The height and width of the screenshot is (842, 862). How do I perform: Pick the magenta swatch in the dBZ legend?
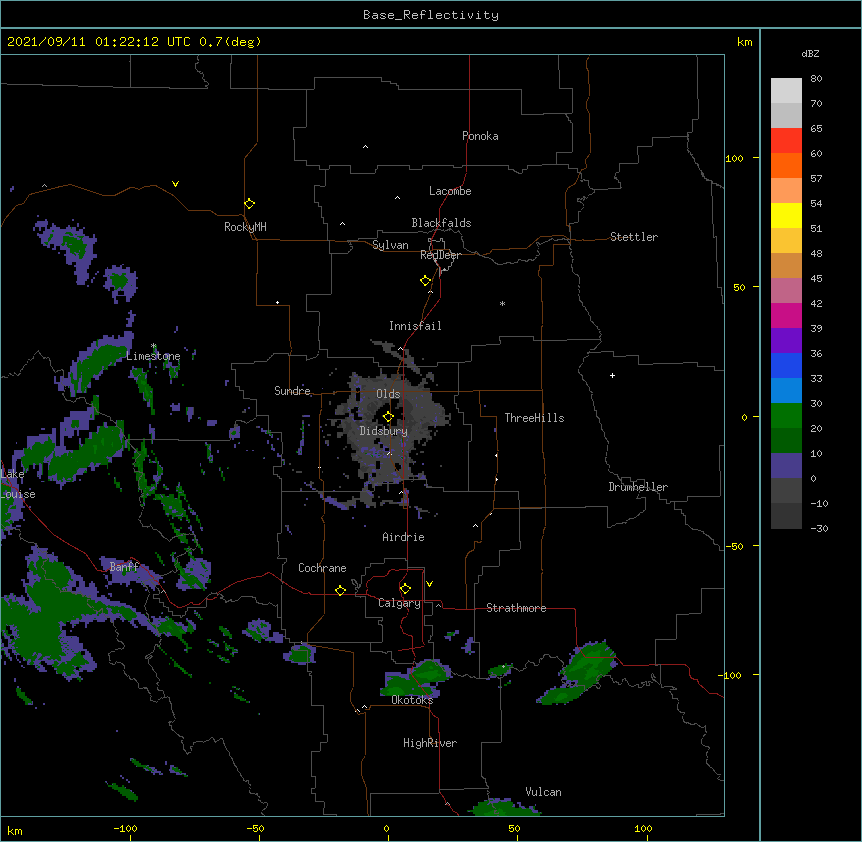click(786, 315)
